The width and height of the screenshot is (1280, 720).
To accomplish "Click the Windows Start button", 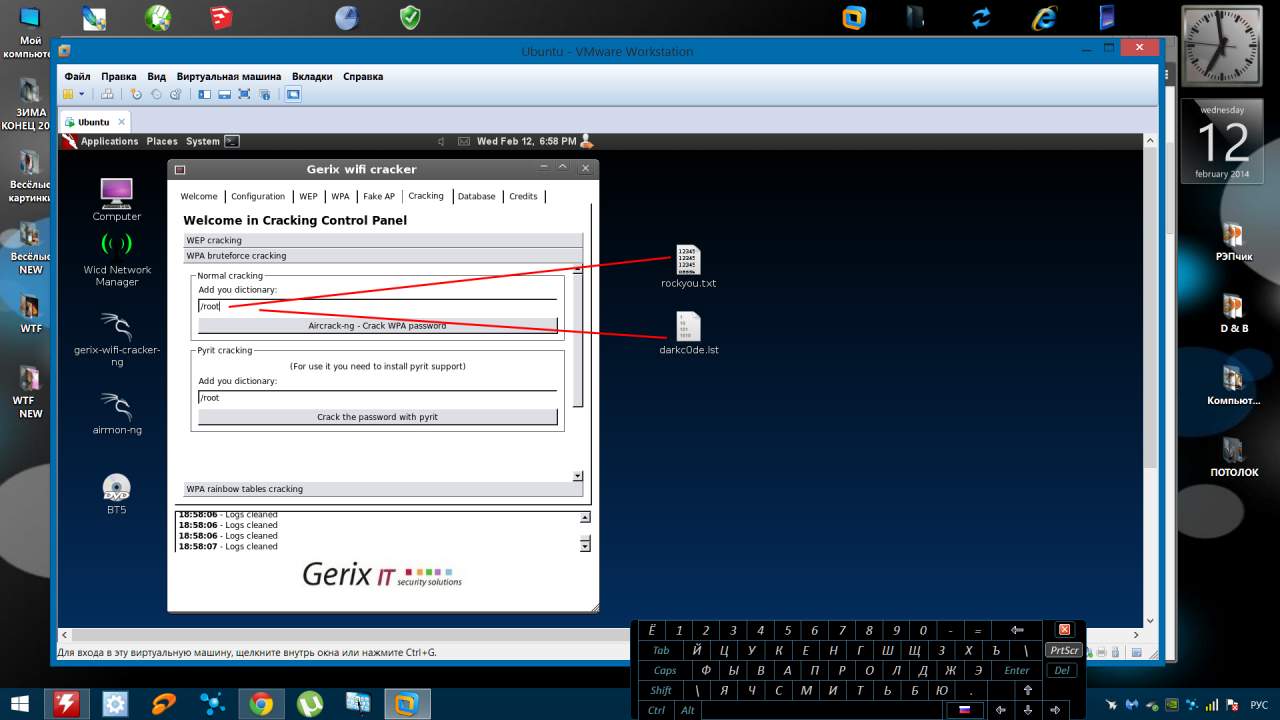I will click(20, 704).
